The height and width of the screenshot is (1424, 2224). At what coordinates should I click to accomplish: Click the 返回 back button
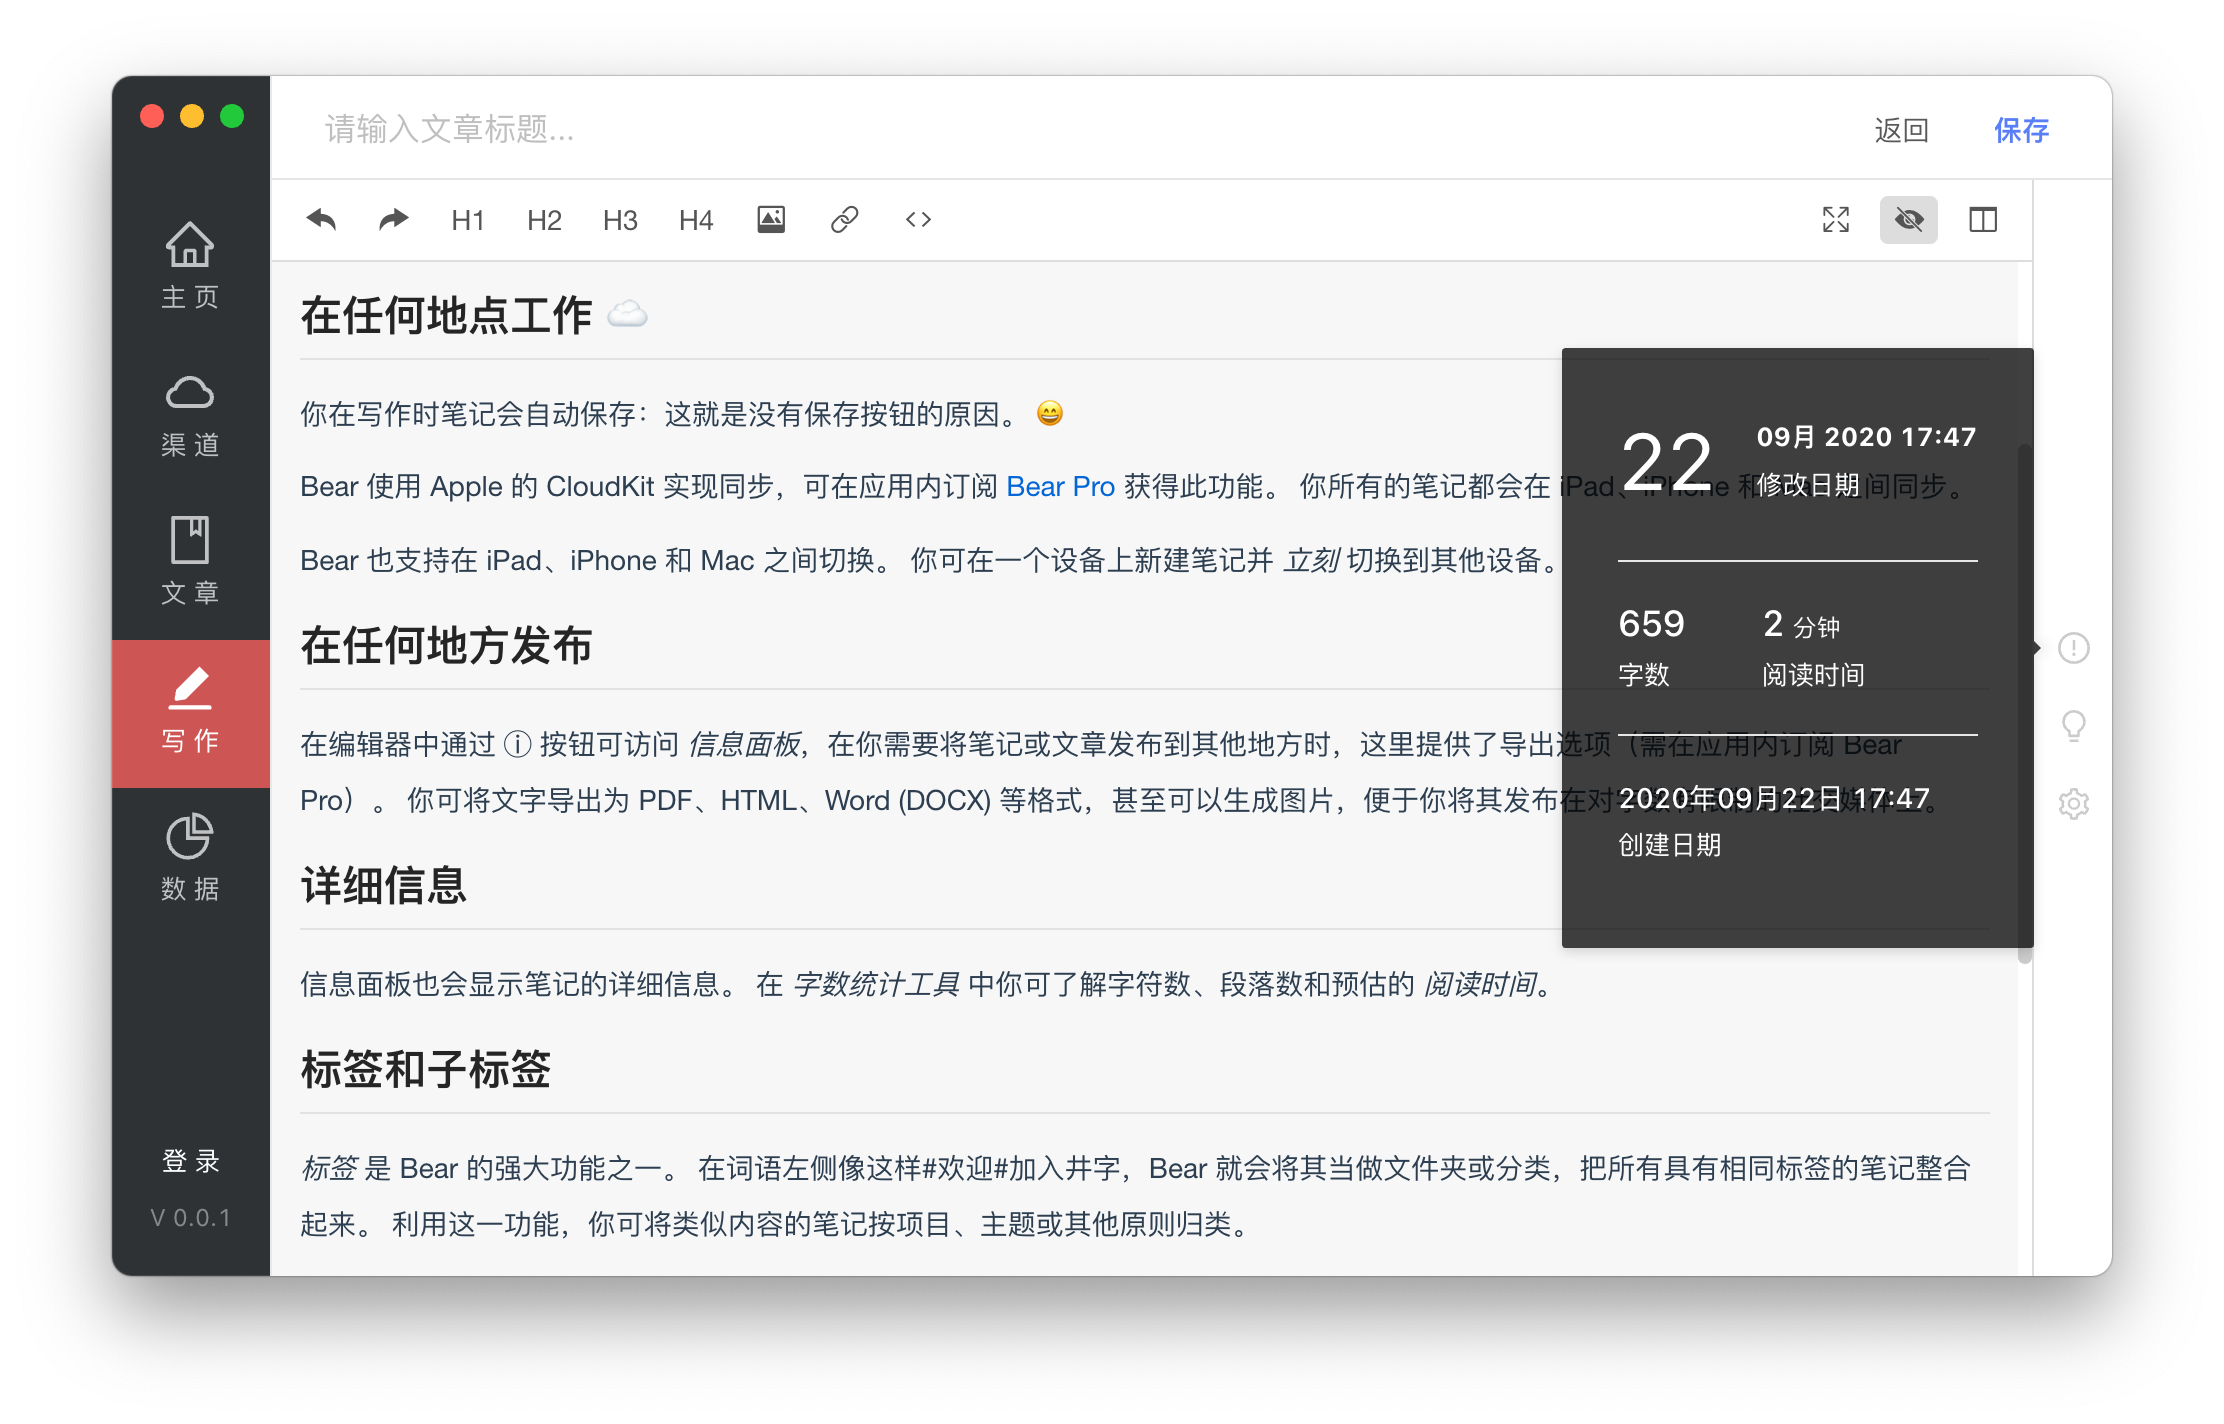(x=1901, y=130)
